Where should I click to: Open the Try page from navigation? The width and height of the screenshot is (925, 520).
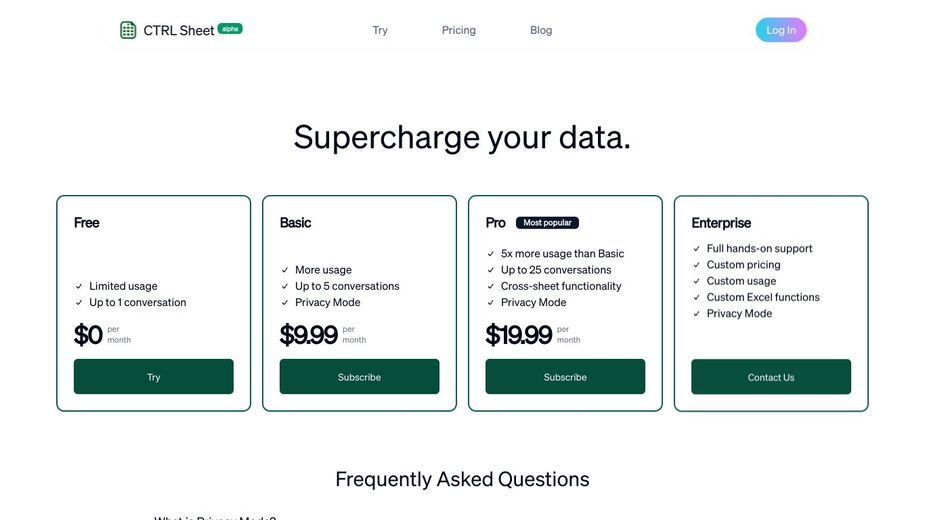380,30
